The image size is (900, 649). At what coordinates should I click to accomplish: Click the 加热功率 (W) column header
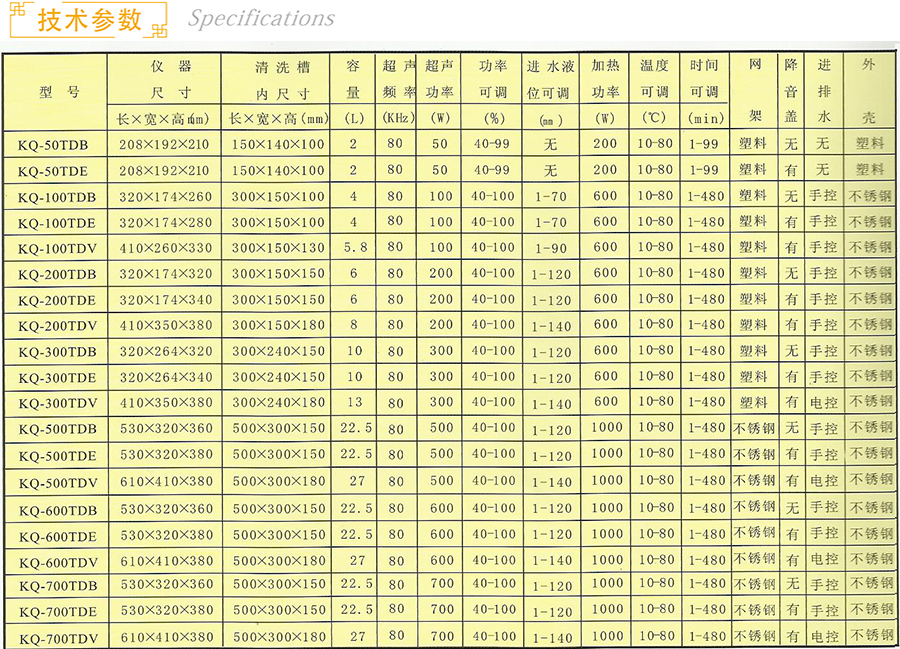(x=605, y=91)
